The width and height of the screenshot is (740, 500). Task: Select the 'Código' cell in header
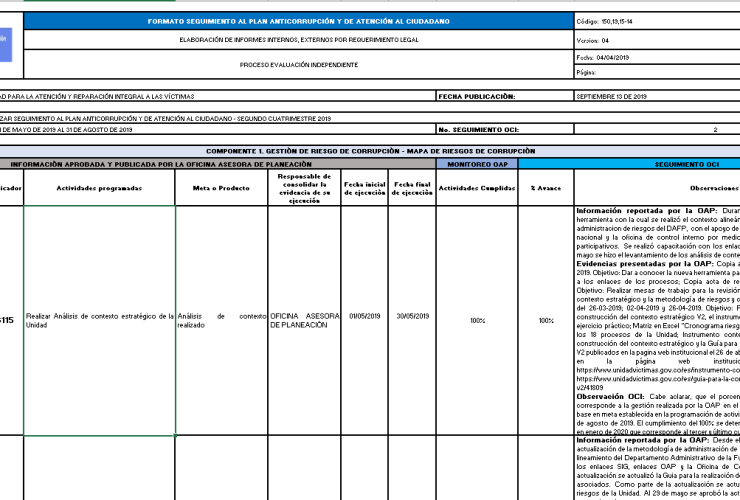[x=656, y=21]
